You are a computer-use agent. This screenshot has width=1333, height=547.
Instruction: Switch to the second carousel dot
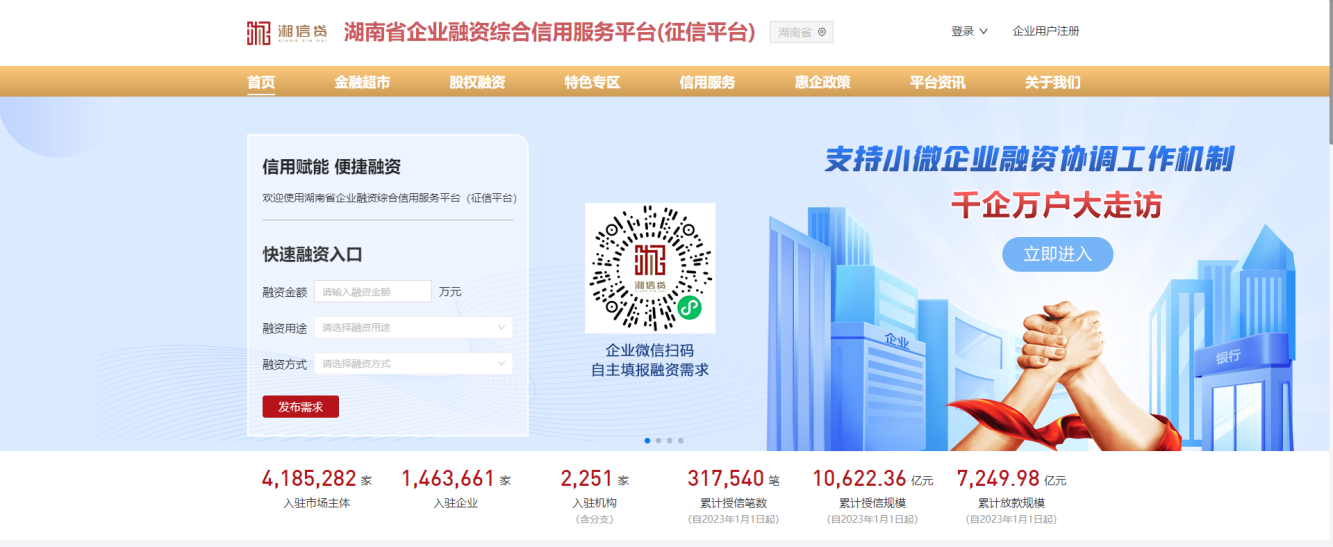pos(658,440)
